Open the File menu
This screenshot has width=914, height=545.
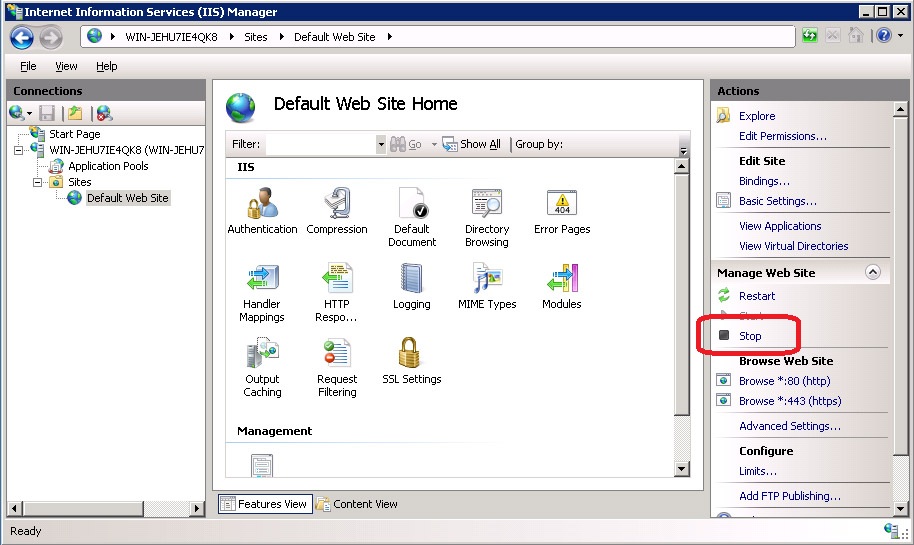click(28, 66)
